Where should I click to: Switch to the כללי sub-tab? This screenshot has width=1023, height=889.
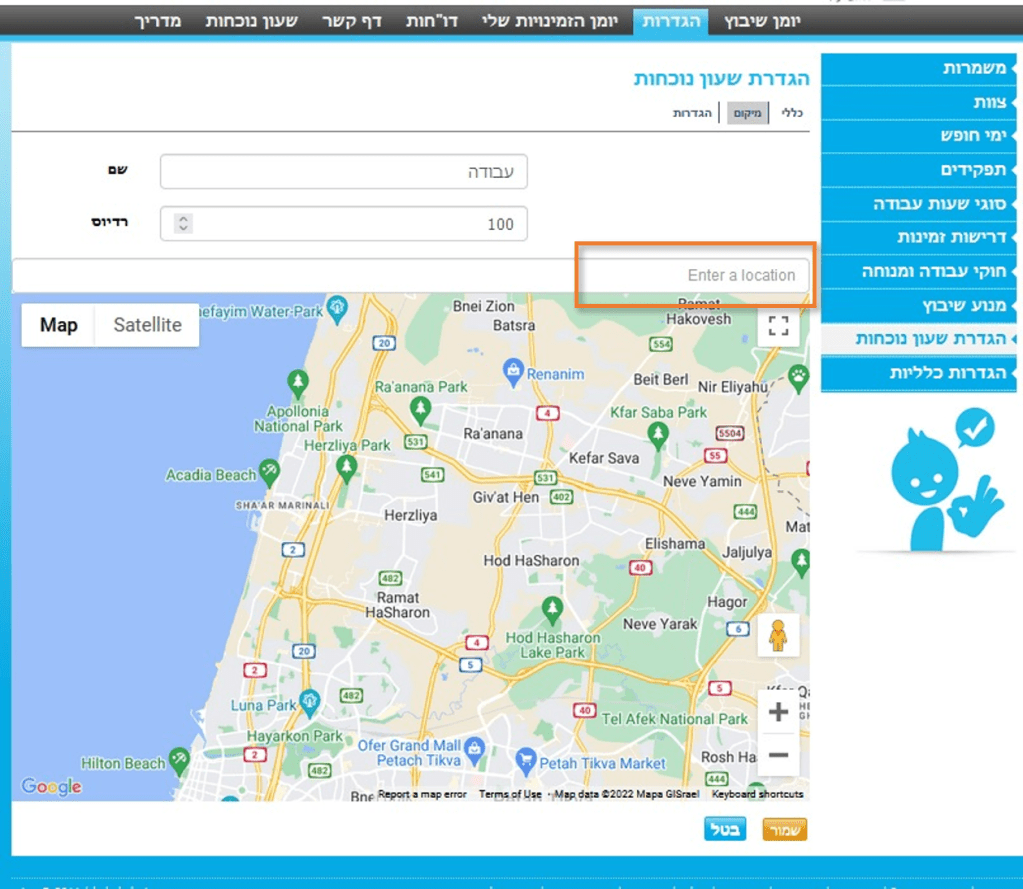pos(792,114)
